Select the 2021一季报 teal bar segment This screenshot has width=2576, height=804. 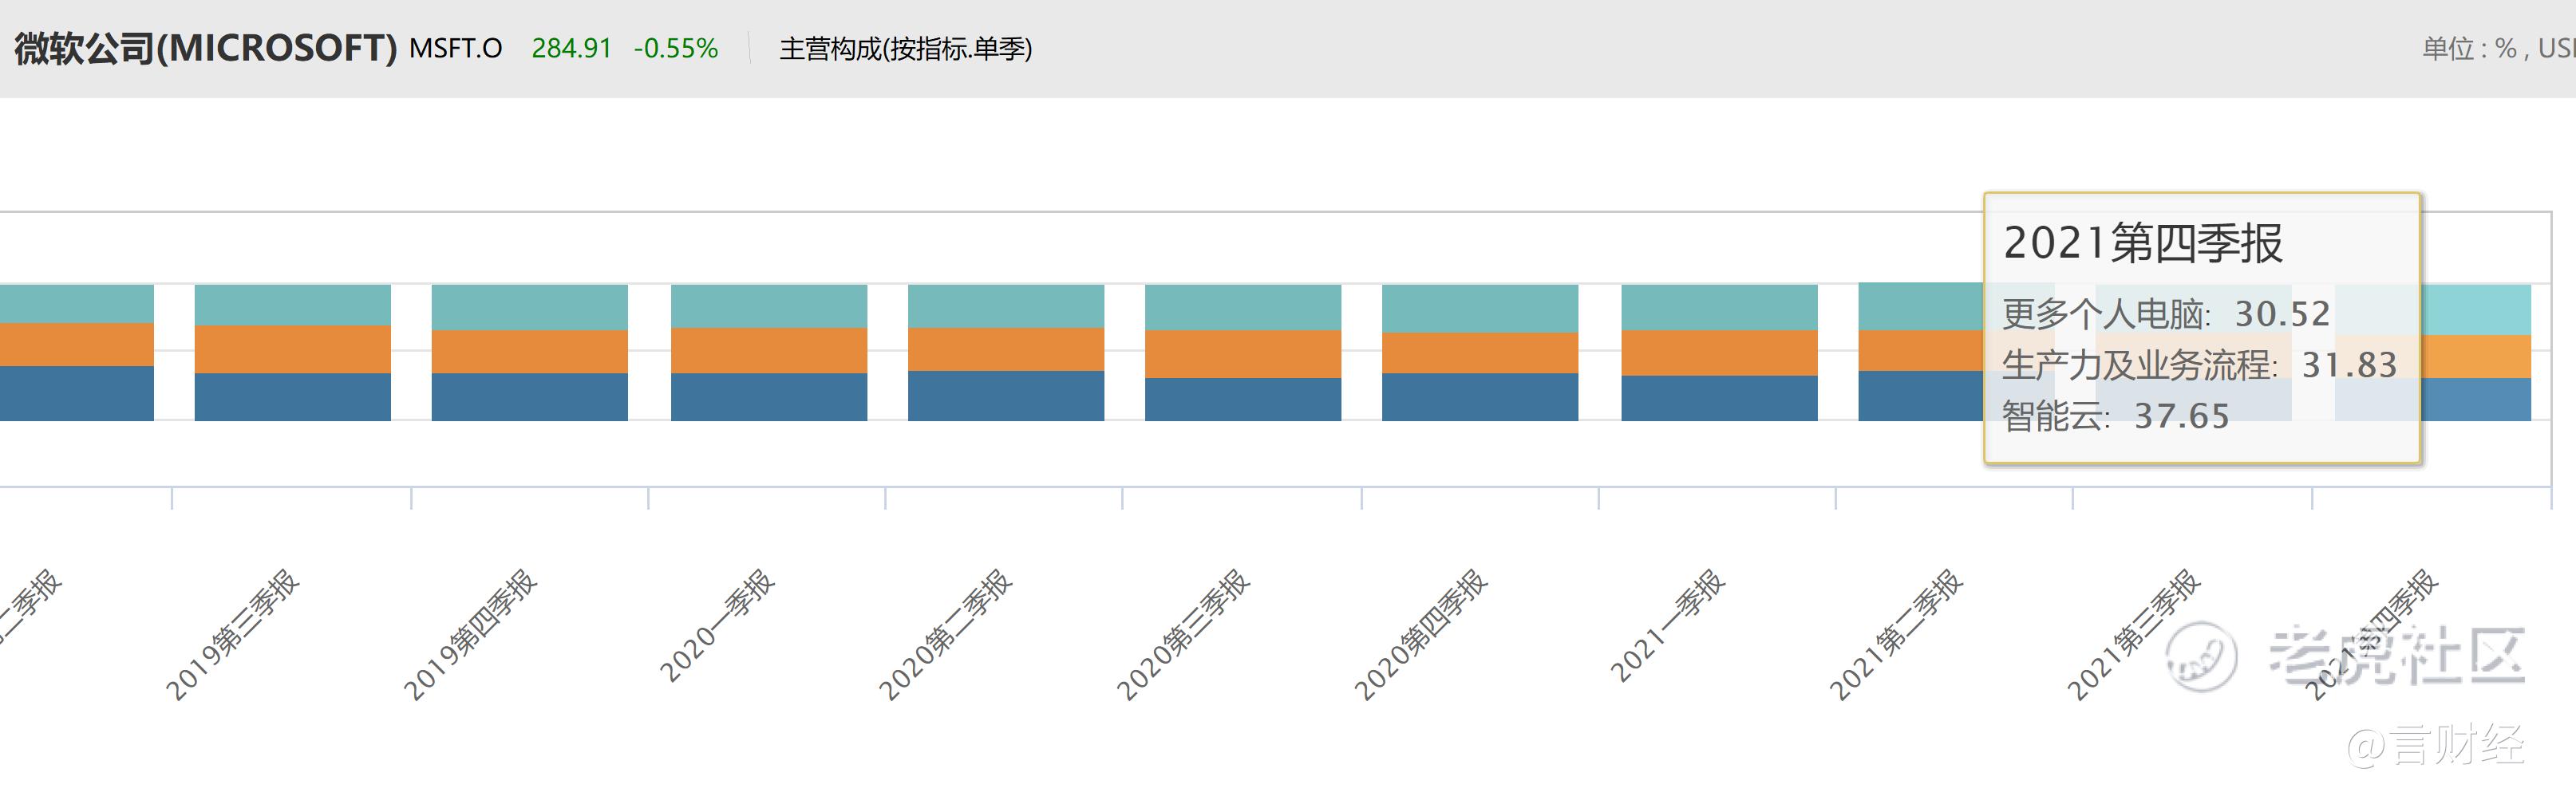(x=1719, y=308)
